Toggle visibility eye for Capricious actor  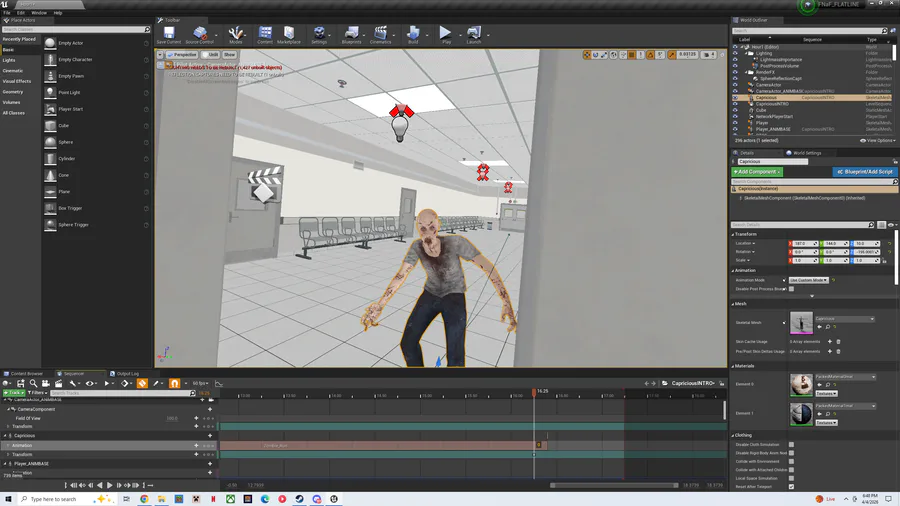[735, 98]
